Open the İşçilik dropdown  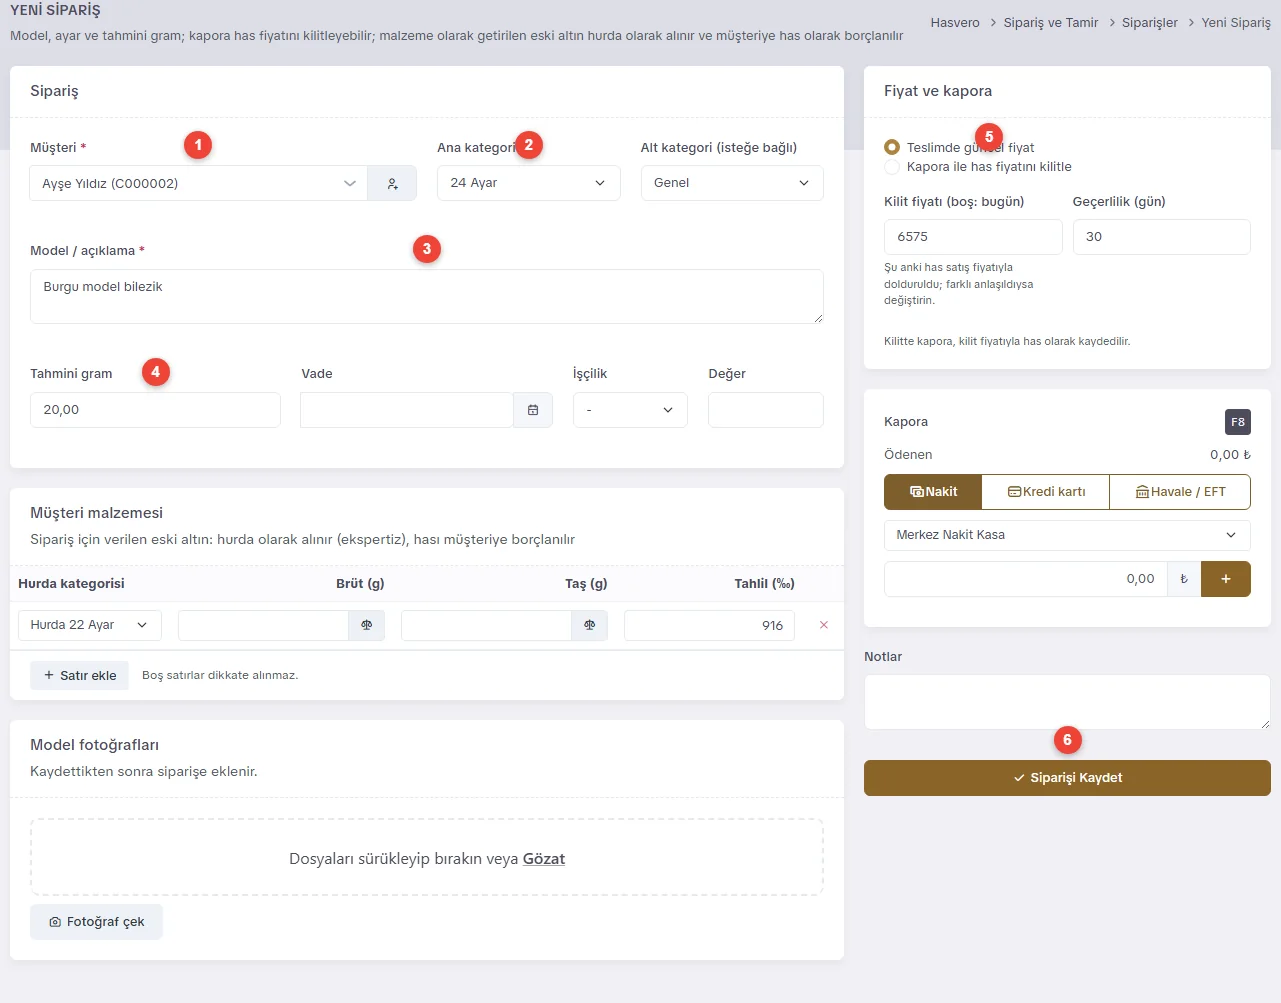coord(630,410)
